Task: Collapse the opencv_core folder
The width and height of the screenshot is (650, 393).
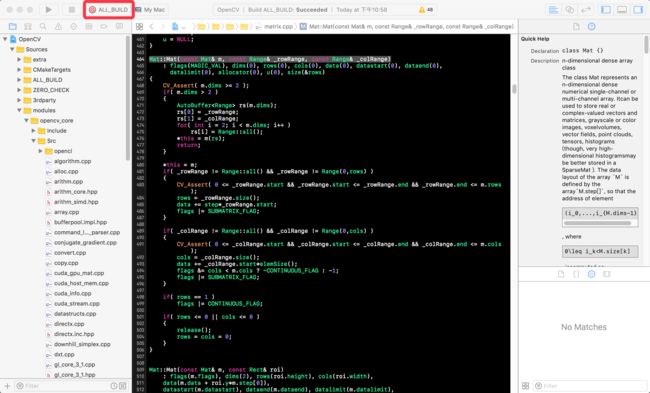Action: click(26, 121)
